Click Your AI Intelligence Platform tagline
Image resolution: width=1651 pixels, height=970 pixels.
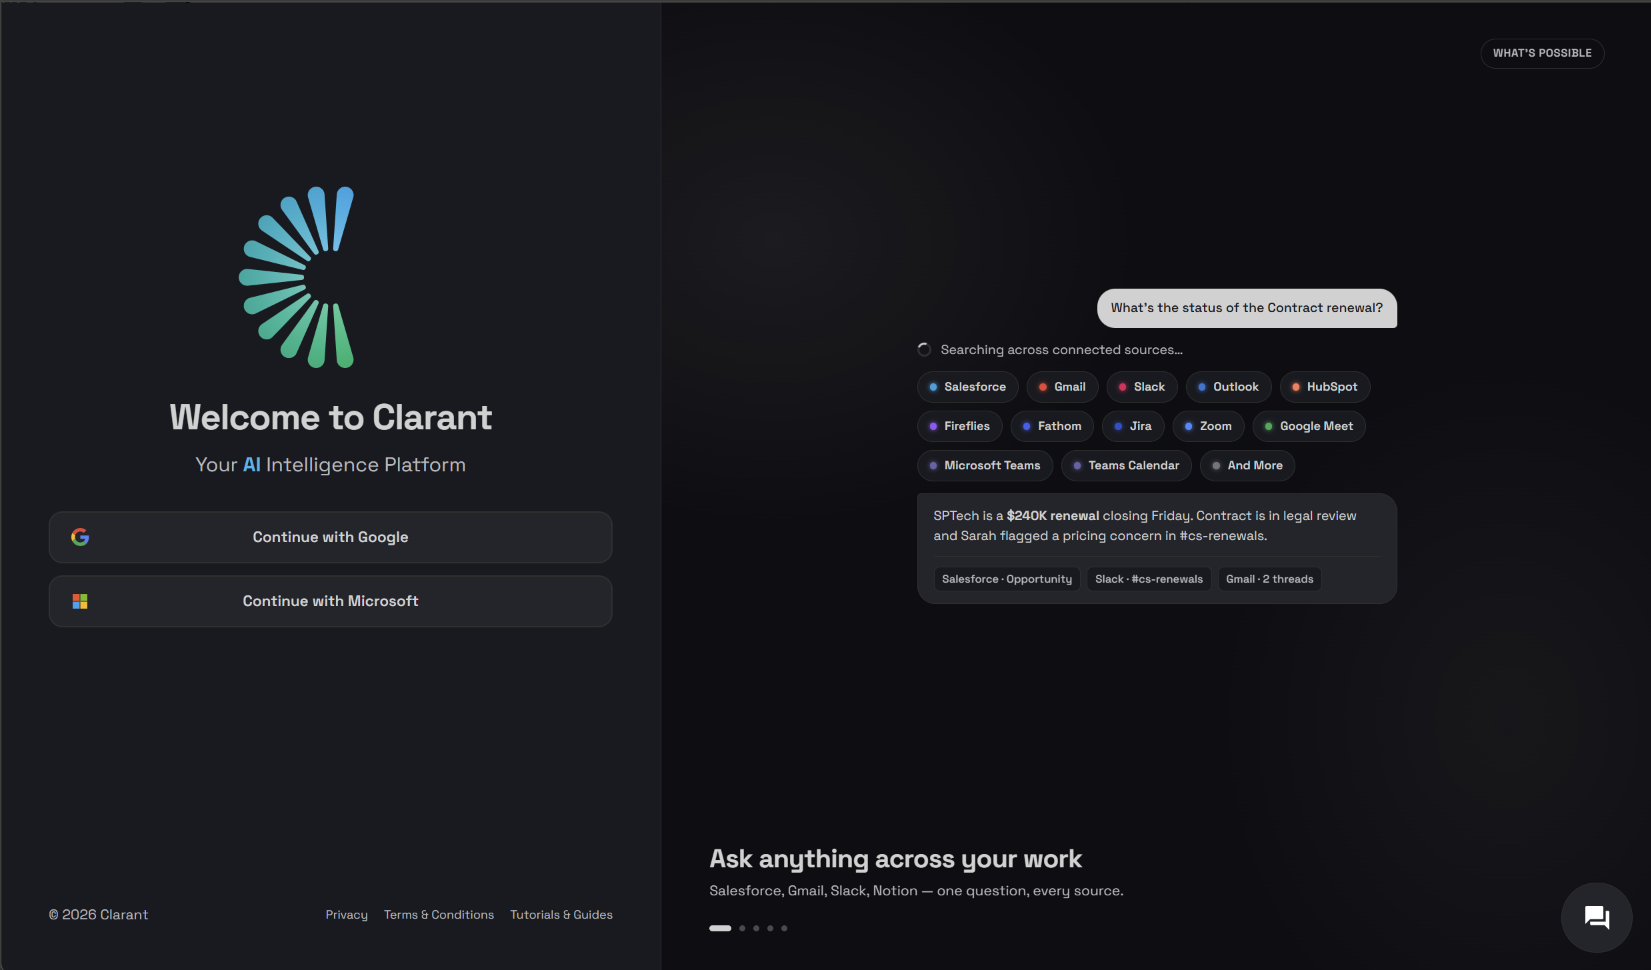330,465
